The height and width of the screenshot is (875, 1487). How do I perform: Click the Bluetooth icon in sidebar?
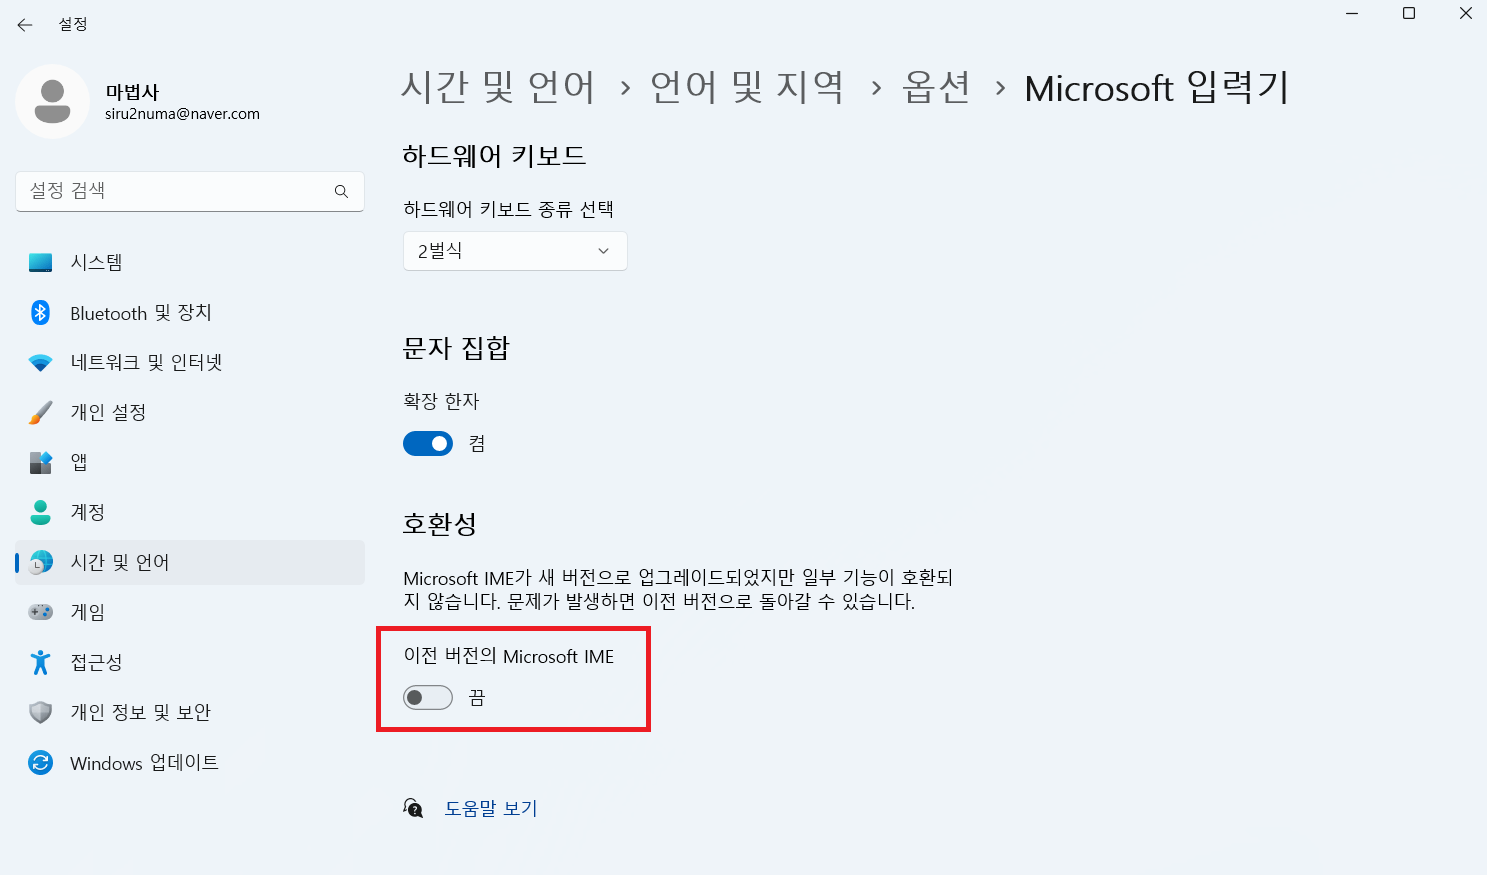tap(40, 313)
